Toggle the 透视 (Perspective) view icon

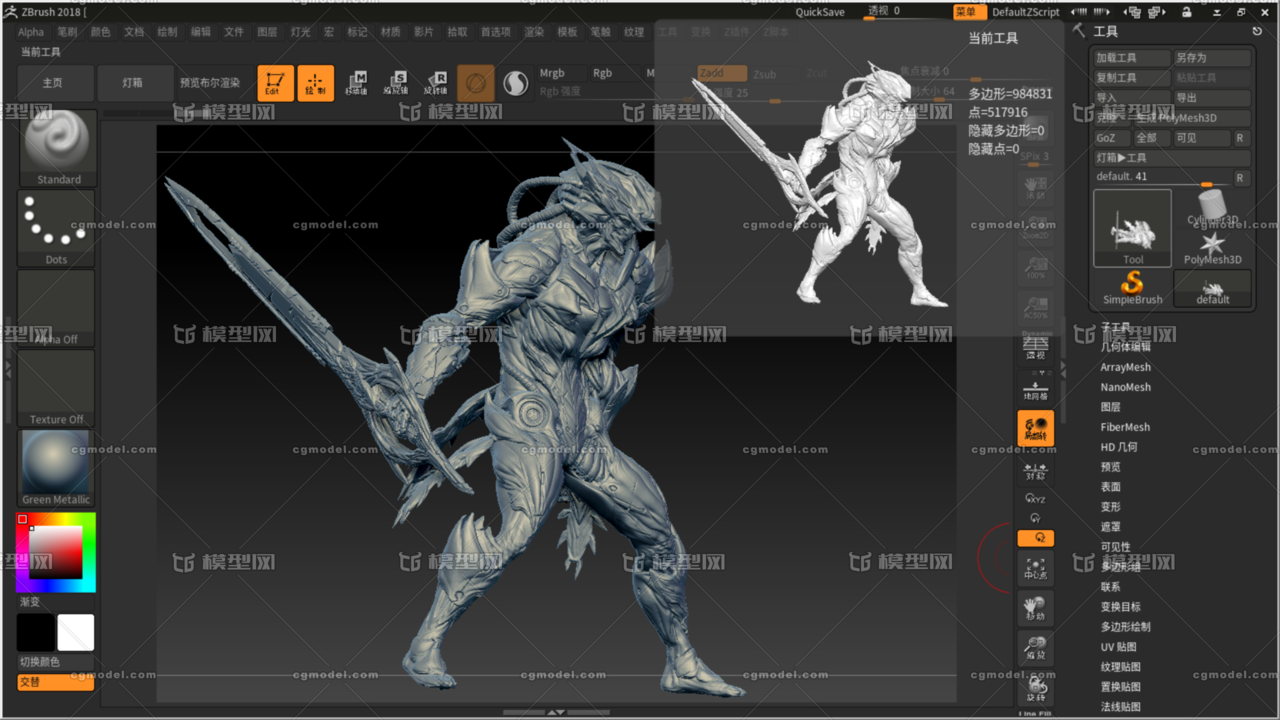(x=1035, y=348)
